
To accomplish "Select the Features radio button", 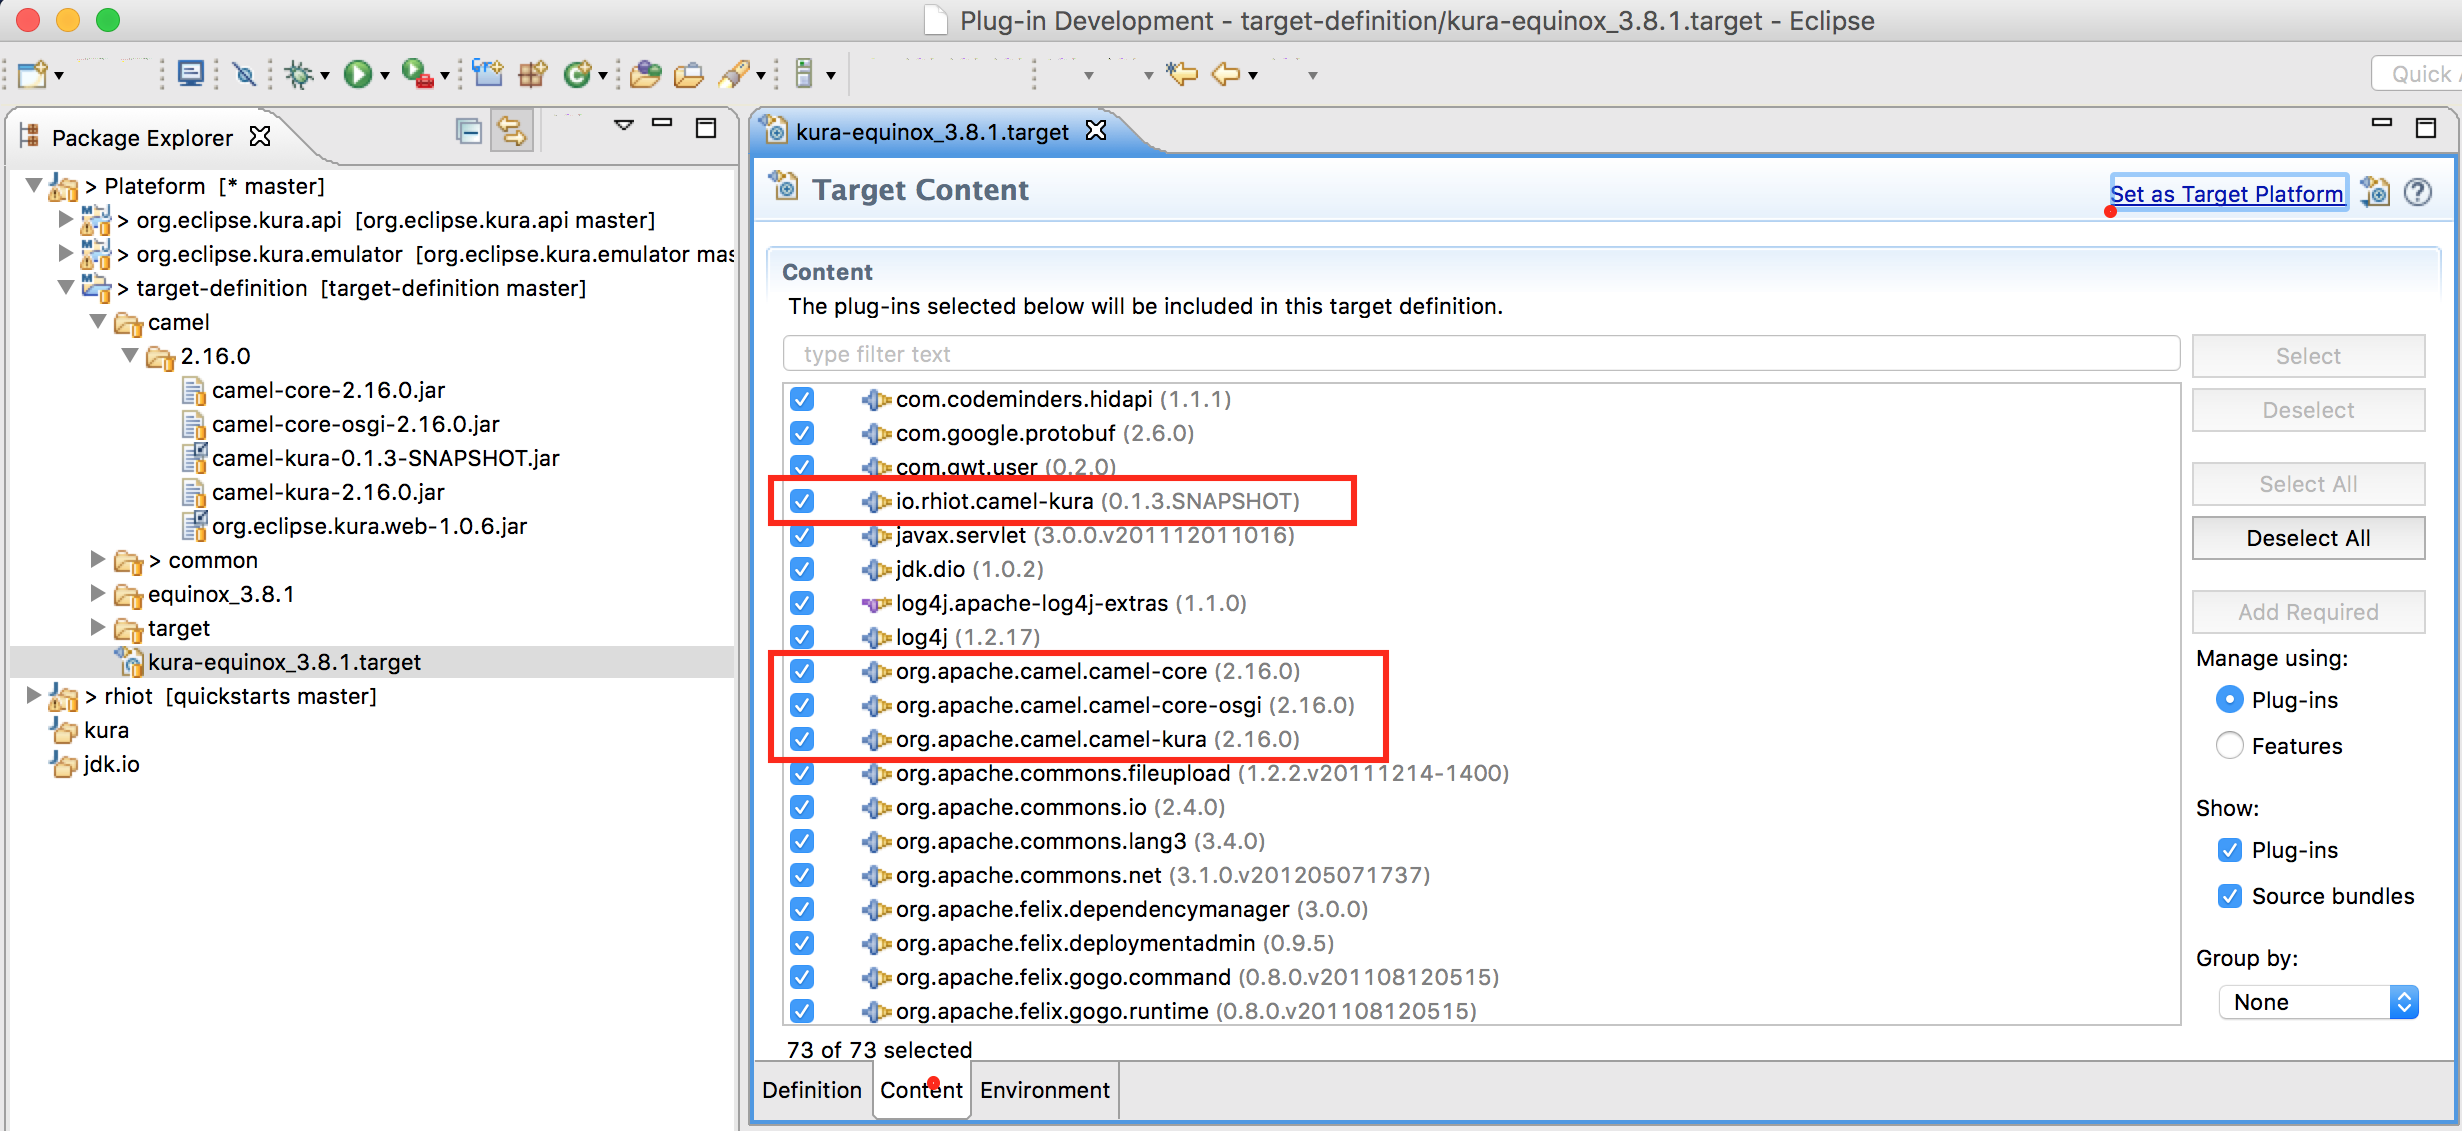I will (x=2229, y=746).
